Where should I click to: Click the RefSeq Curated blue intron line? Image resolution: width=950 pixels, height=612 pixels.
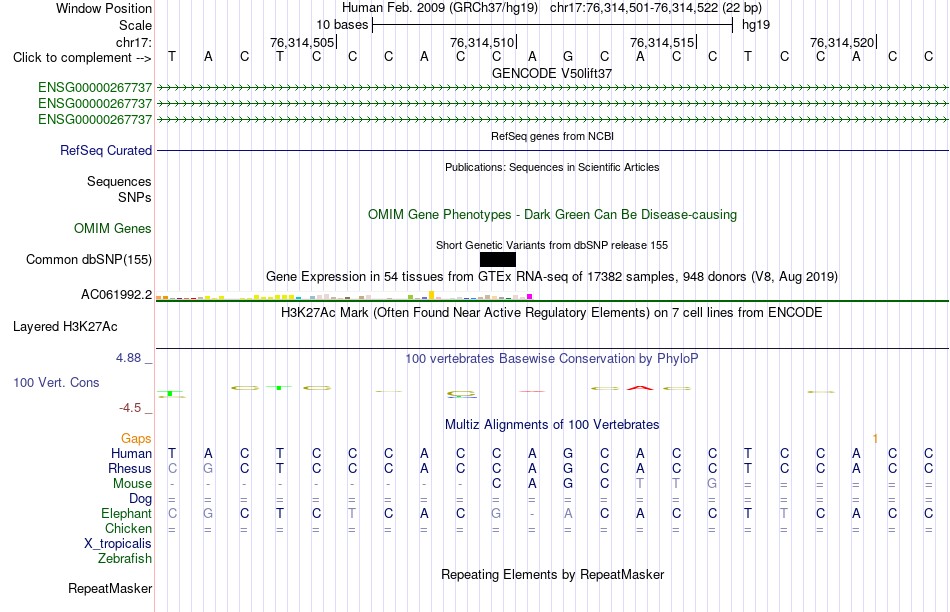pyautogui.click(x=552, y=150)
